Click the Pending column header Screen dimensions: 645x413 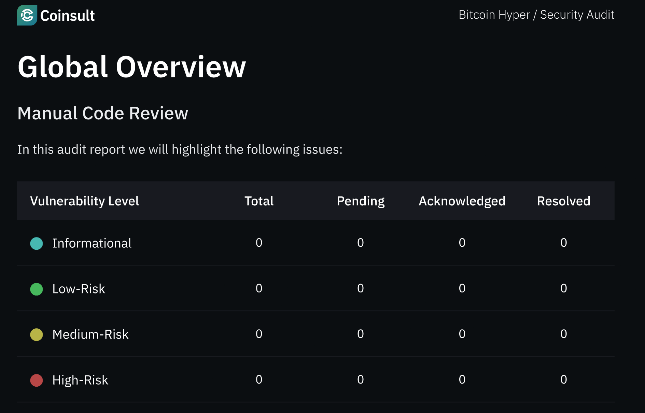point(361,201)
